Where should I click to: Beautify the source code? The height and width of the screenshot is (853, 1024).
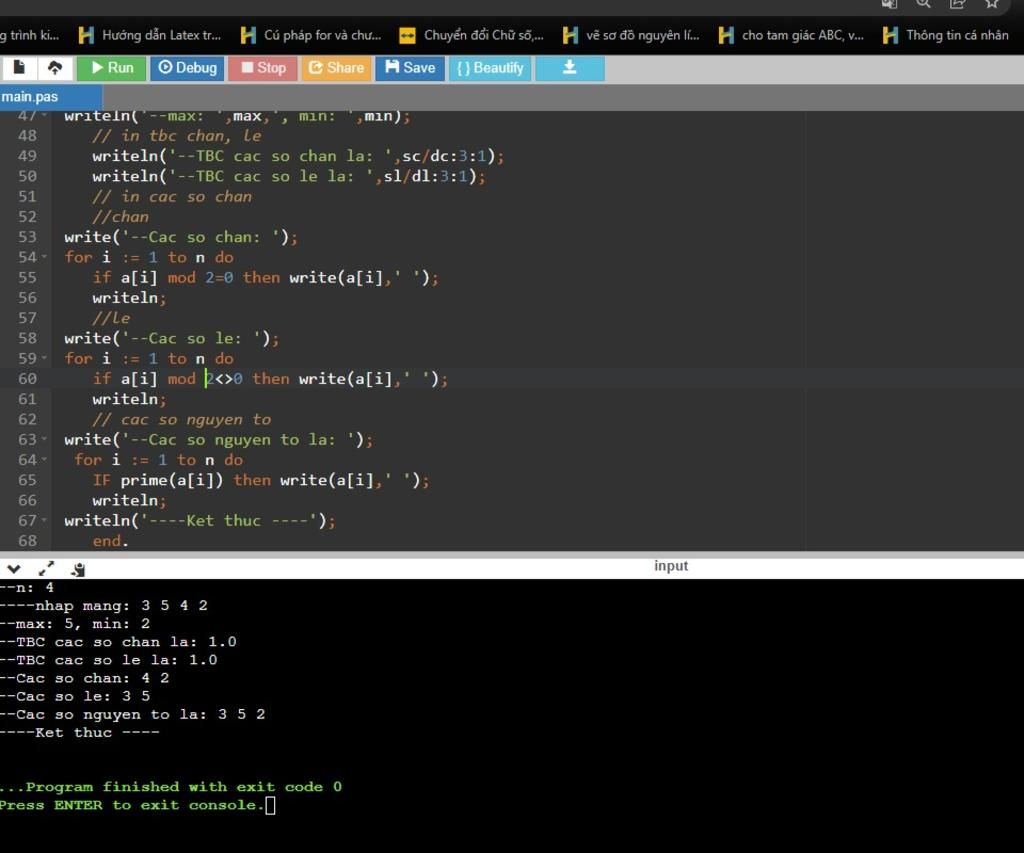point(490,68)
